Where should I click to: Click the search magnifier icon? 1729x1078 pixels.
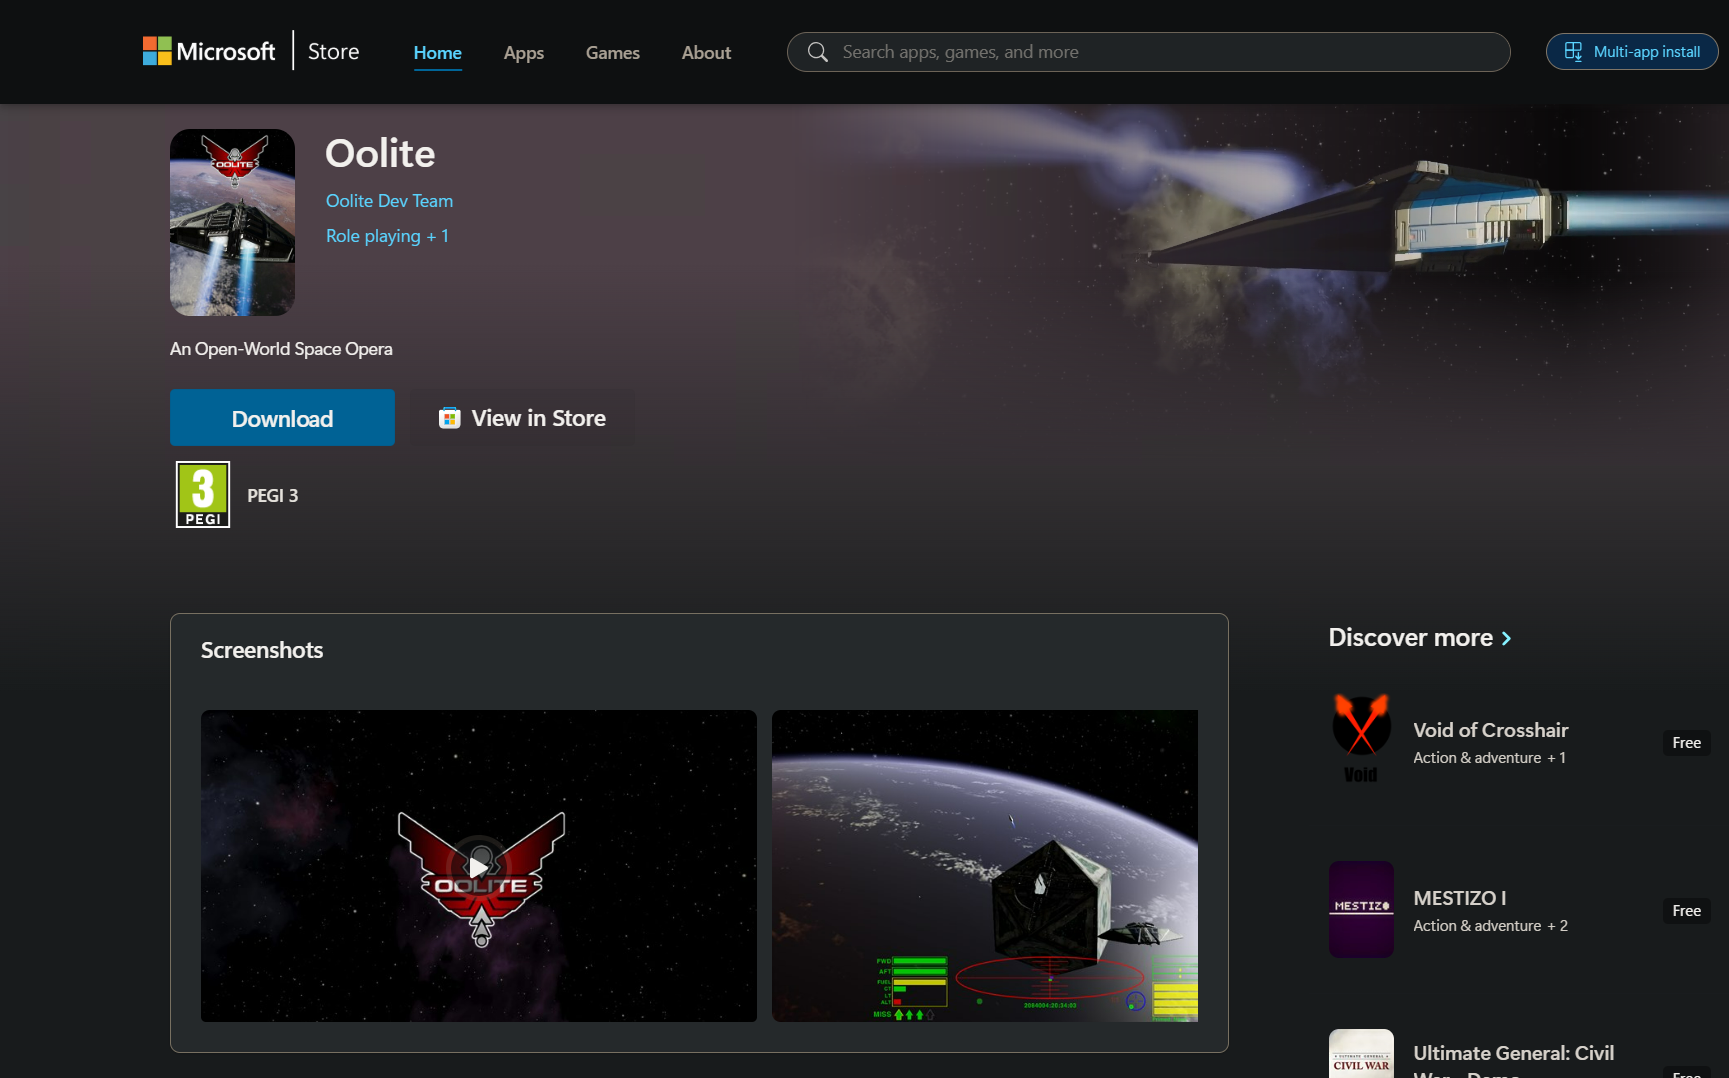818,52
